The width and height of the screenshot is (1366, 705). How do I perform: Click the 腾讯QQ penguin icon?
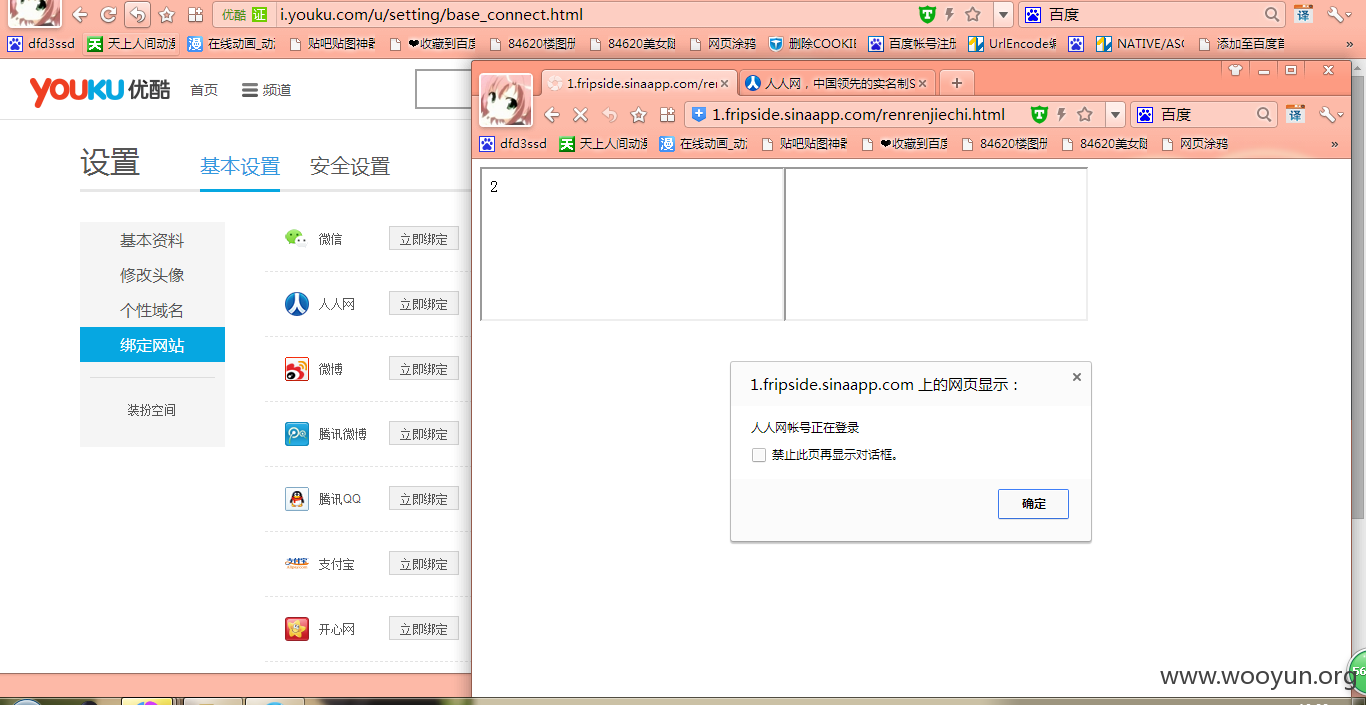[297, 499]
